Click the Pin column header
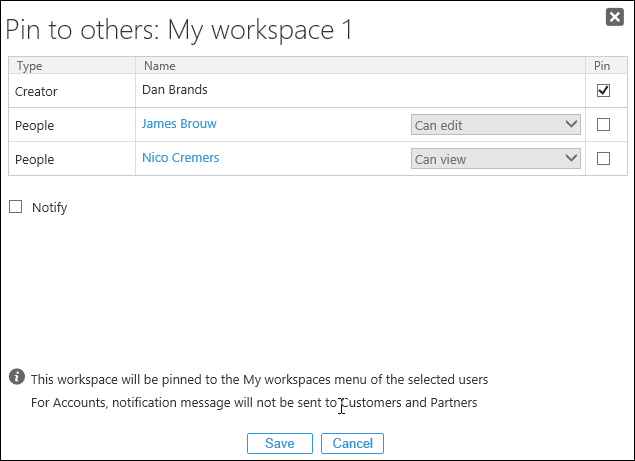 602,66
